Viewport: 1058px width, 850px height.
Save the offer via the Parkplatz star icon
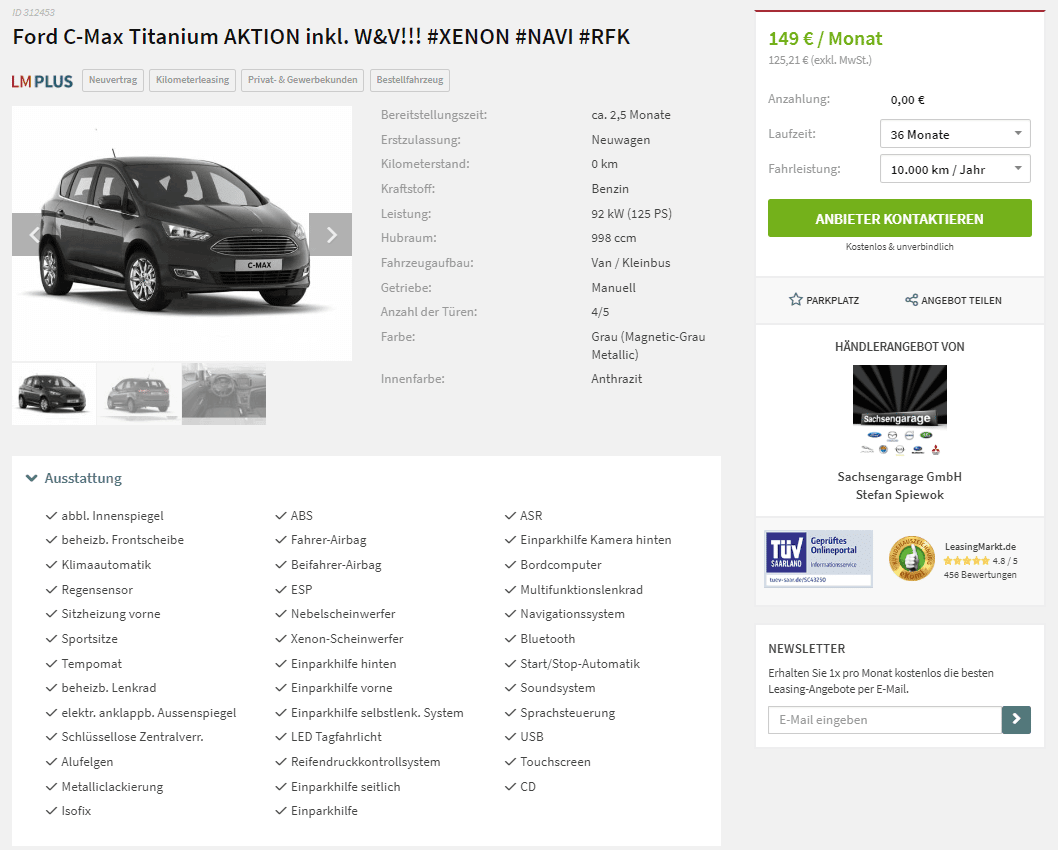[x=796, y=300]
